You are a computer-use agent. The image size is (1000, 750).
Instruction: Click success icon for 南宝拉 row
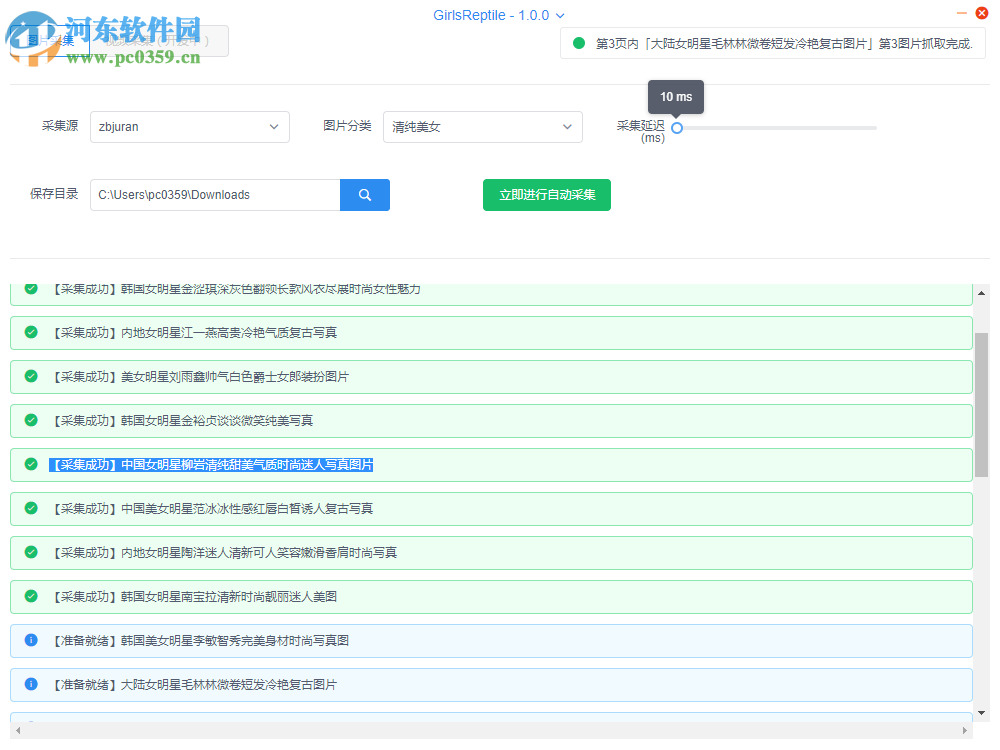[x=31, y=596]
